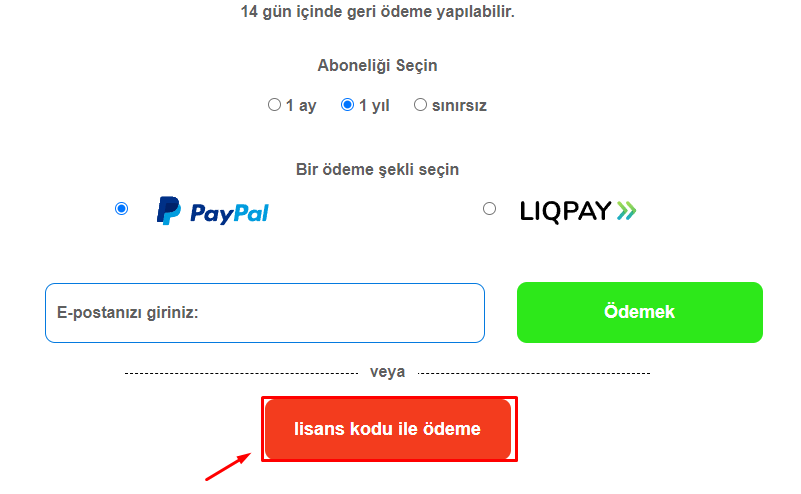This screenshot has width=801, height=494.
Task: Focus the E-postanızı giriniz email field
Action: (265, 313)
